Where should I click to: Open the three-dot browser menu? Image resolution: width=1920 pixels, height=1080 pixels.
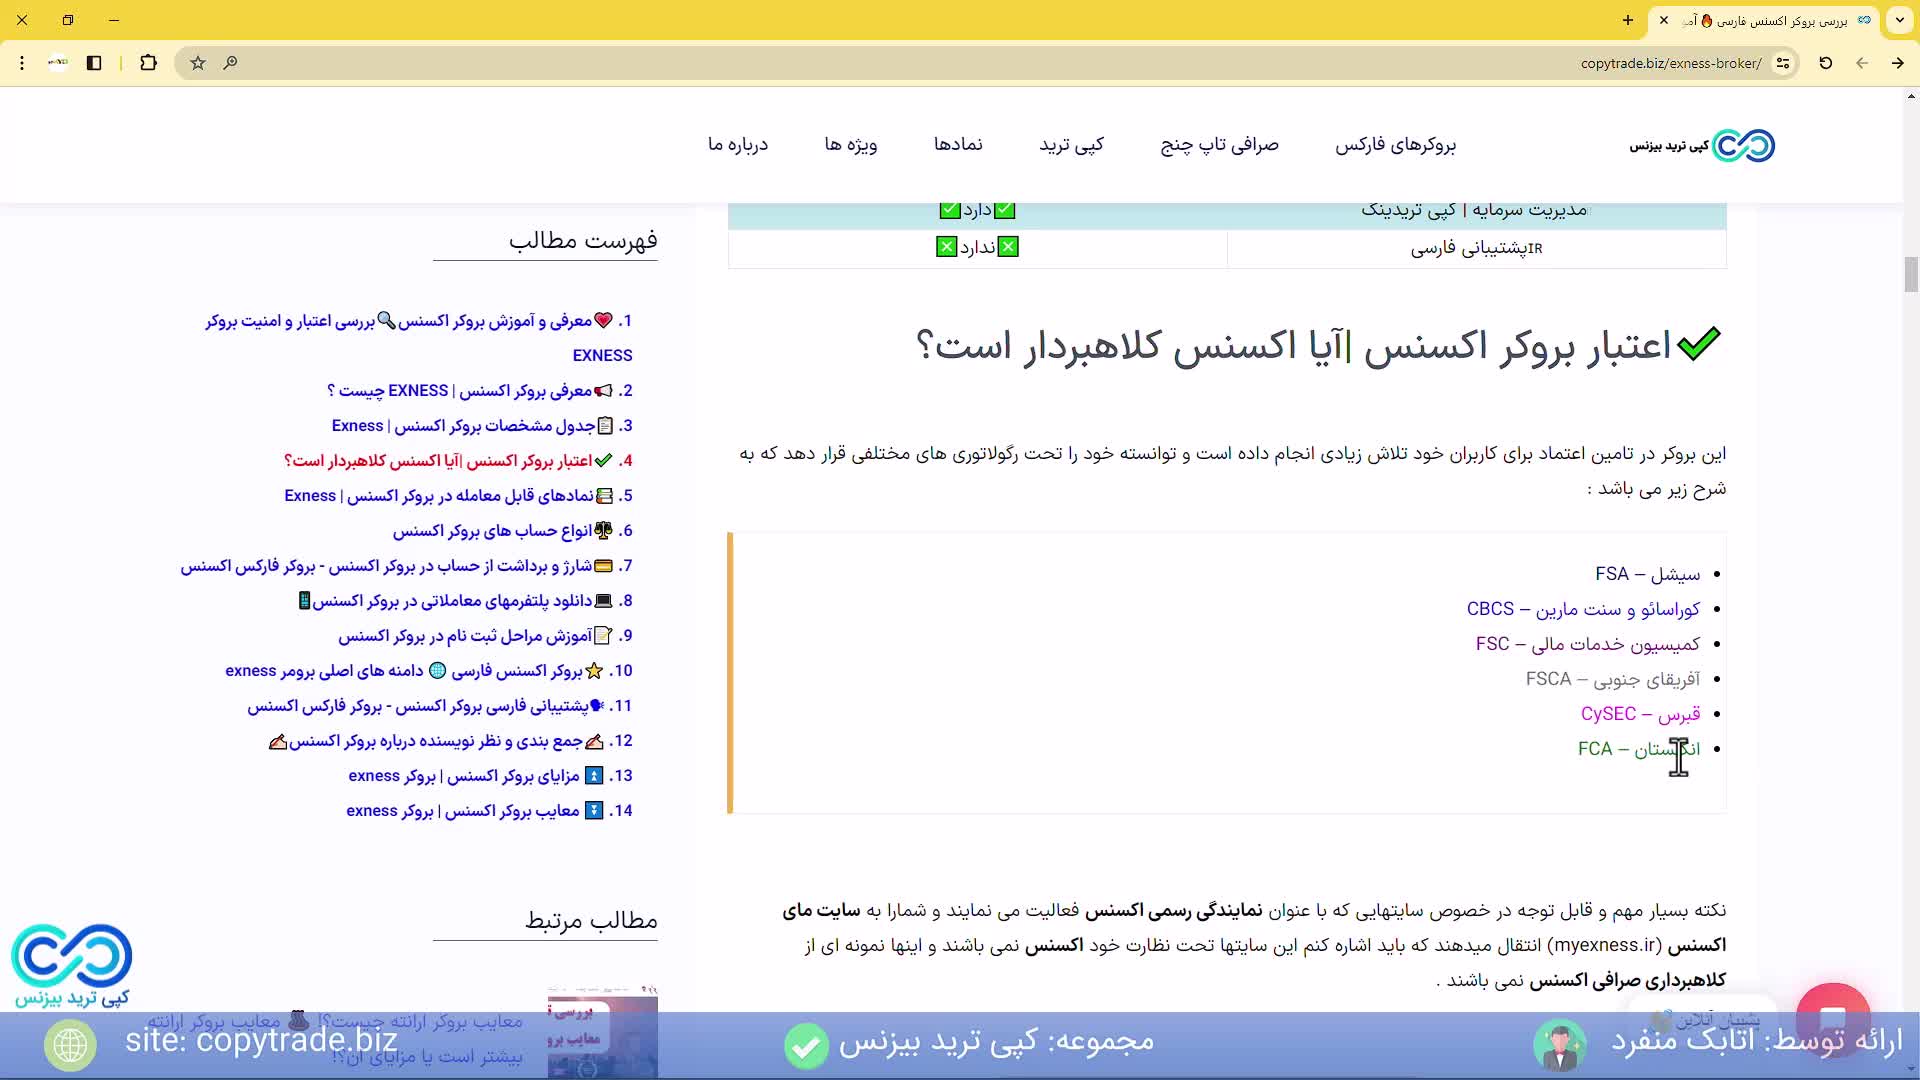click(x=22, y=63)
